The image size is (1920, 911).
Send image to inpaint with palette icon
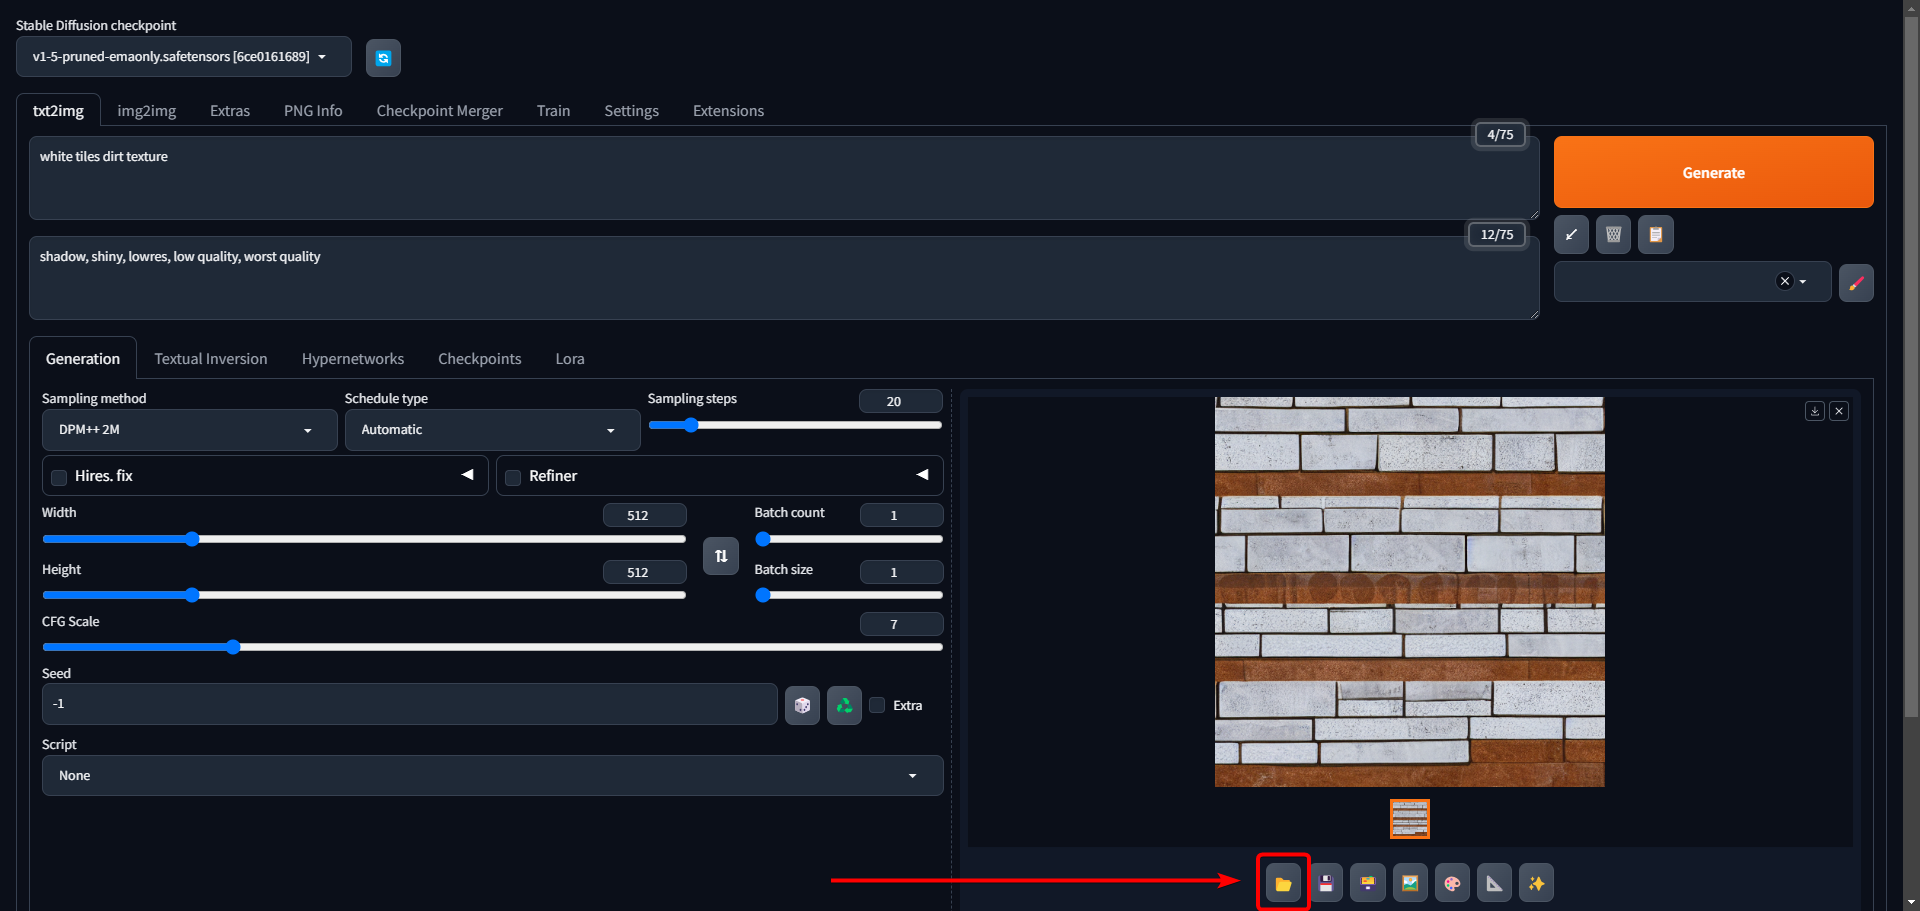[x=1452, y=883]
